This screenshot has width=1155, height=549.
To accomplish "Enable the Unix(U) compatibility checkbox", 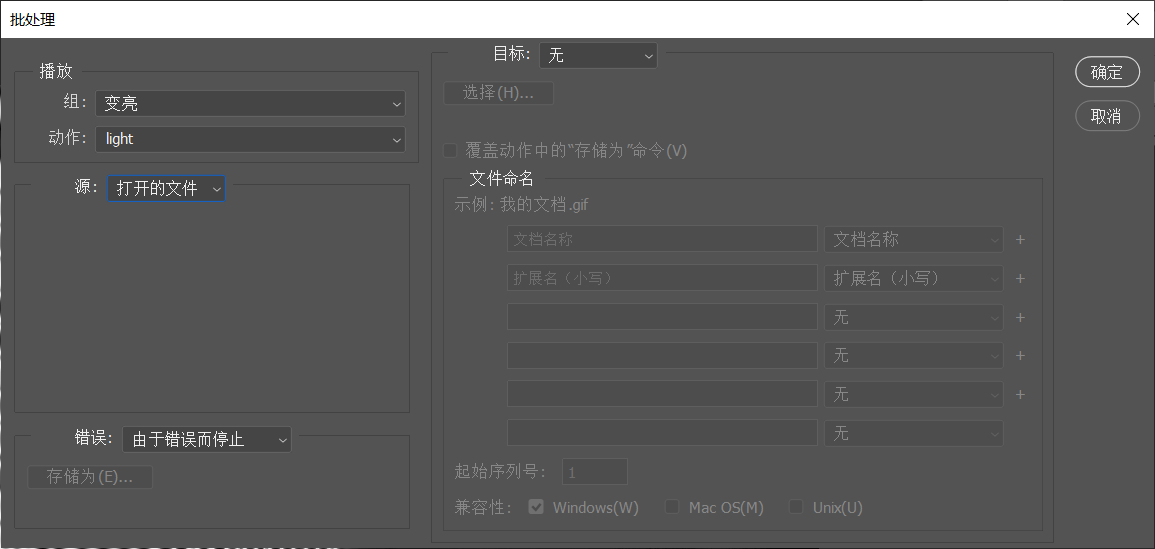I will tap(796, 507).
